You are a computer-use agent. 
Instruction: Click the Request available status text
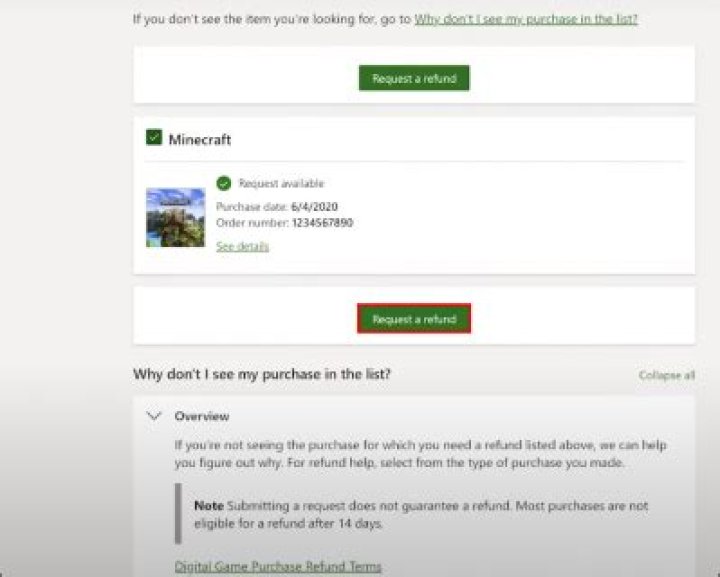(x=281, y=184)
